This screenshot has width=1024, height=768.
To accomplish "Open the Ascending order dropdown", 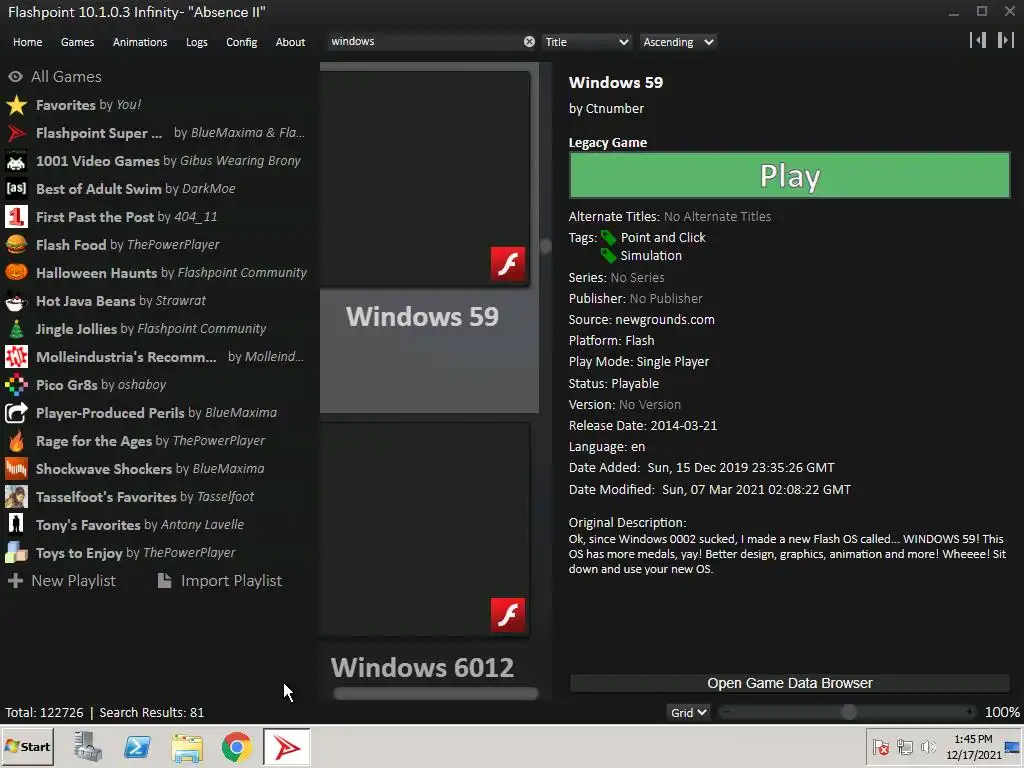I will pyautogui.click(x=678, y=42).
